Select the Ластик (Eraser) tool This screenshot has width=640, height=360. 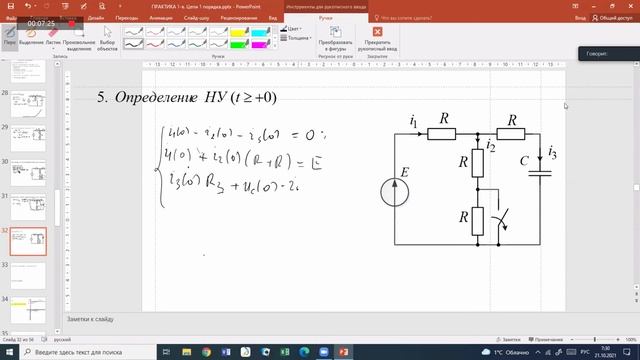click(x=53, y=35)
